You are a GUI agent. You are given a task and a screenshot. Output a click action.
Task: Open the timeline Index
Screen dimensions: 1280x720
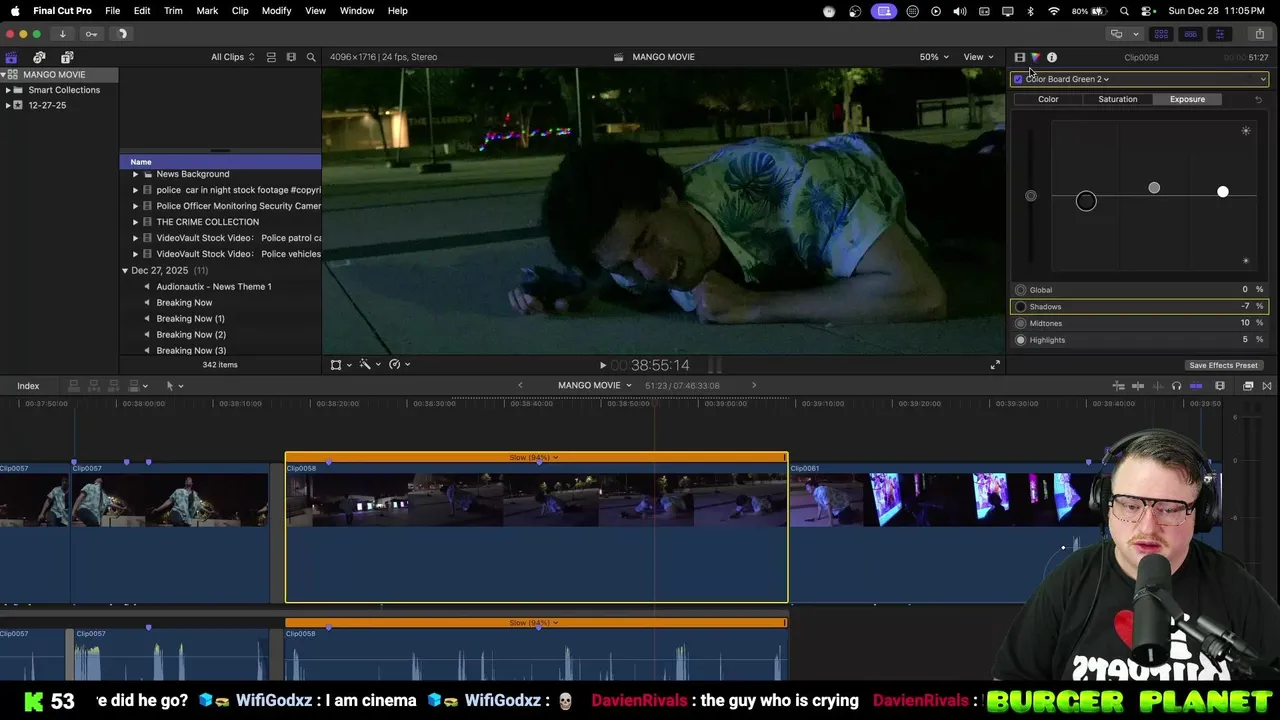click(x=28, y=386)
